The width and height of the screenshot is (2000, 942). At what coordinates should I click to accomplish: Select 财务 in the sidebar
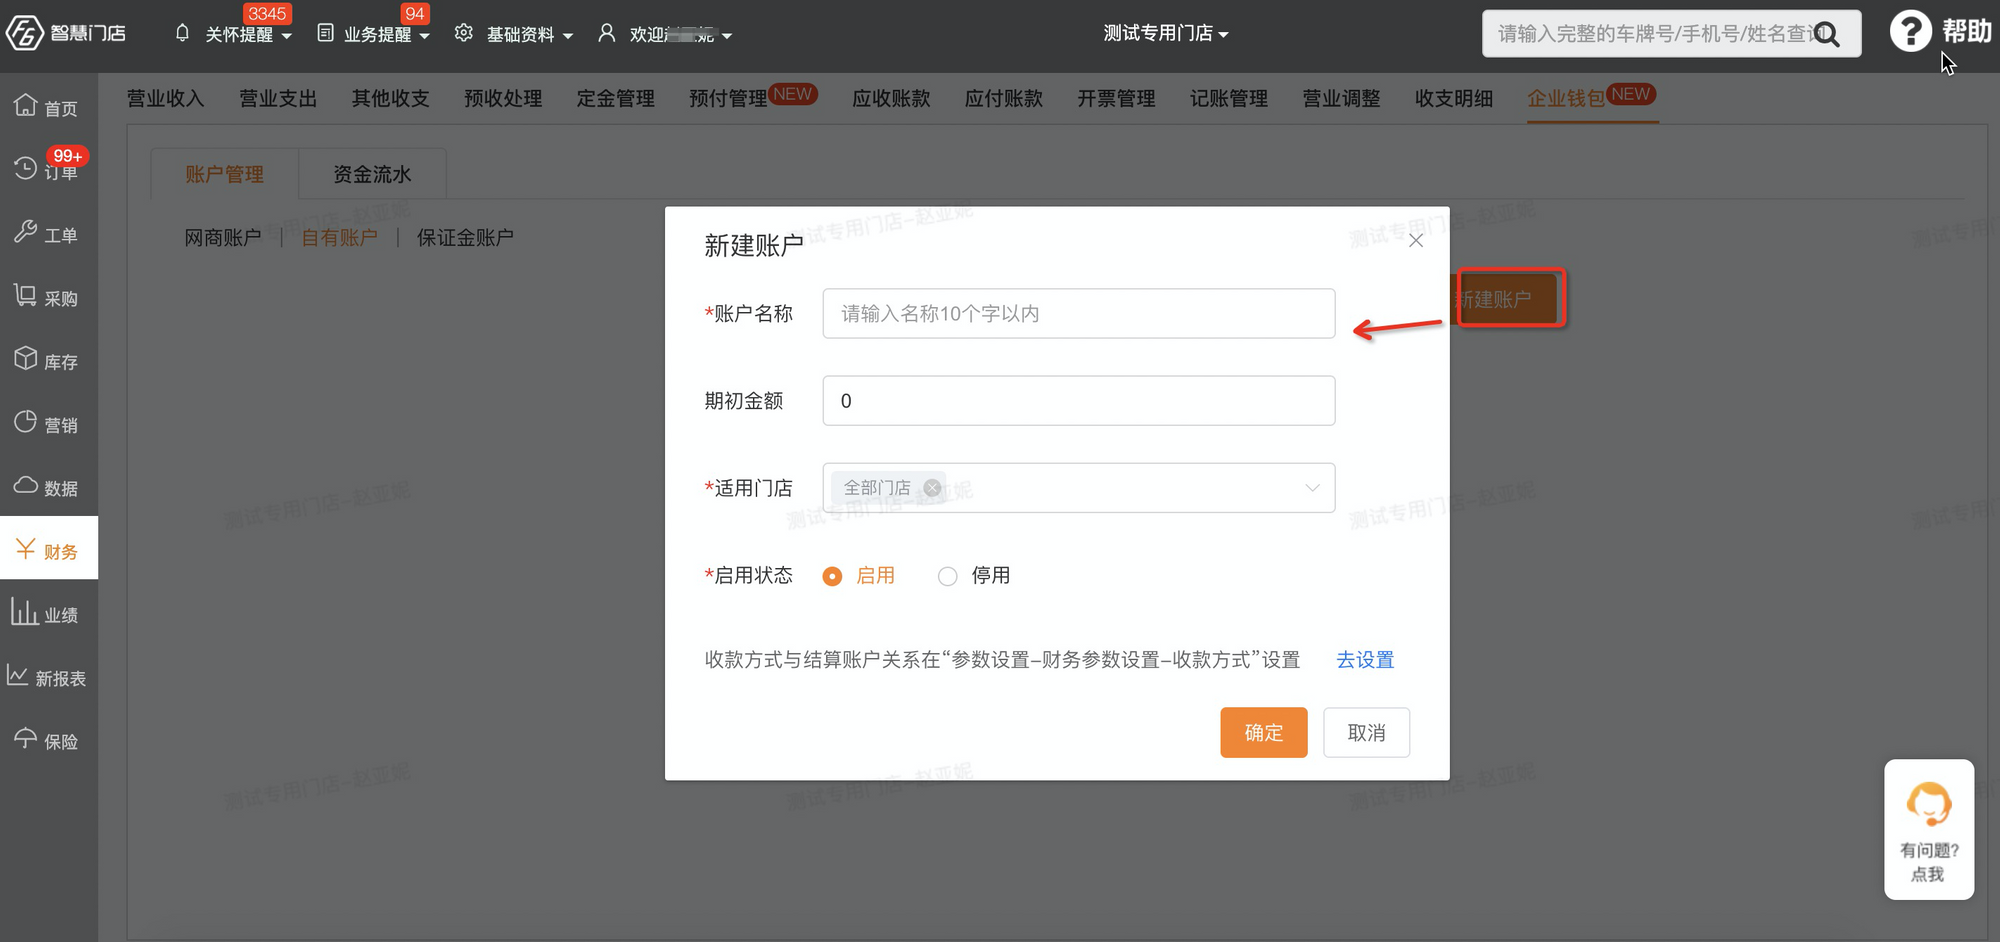coord(48,548)
